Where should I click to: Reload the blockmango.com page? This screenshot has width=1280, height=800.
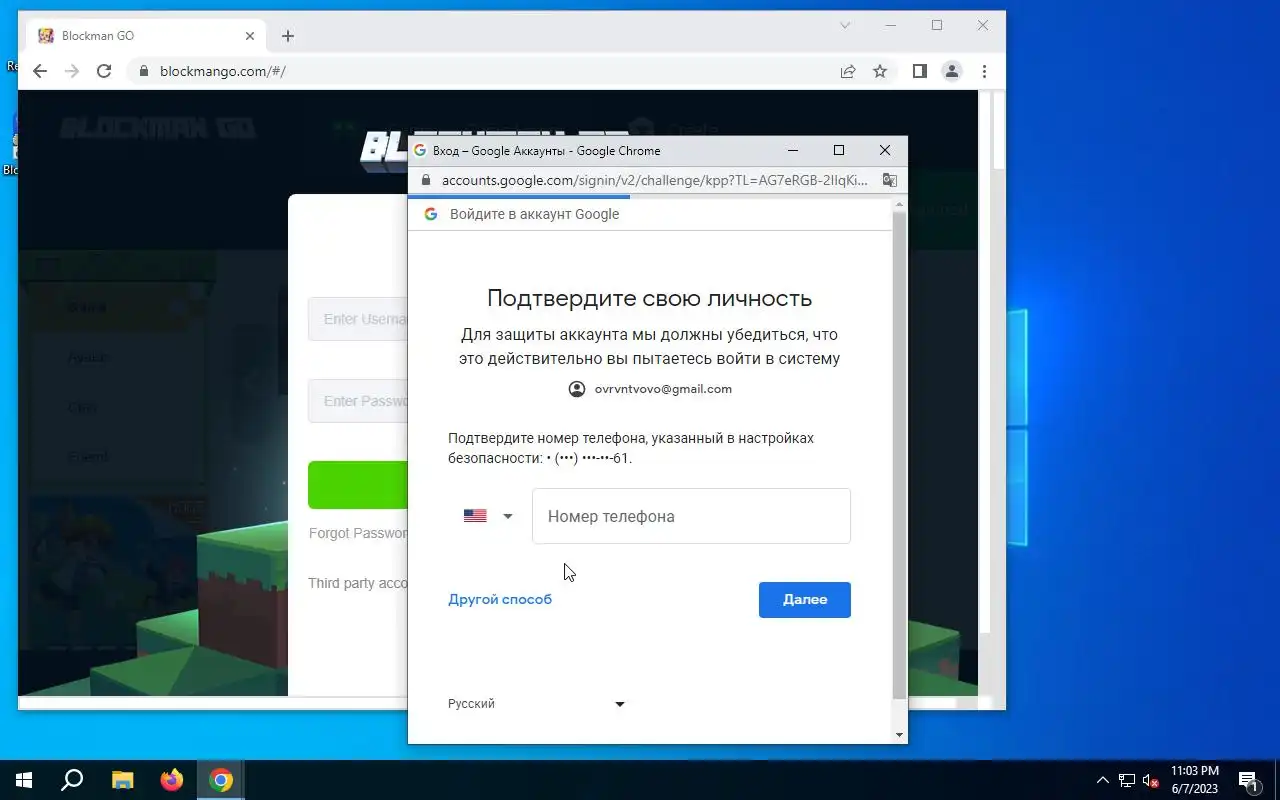104,71
